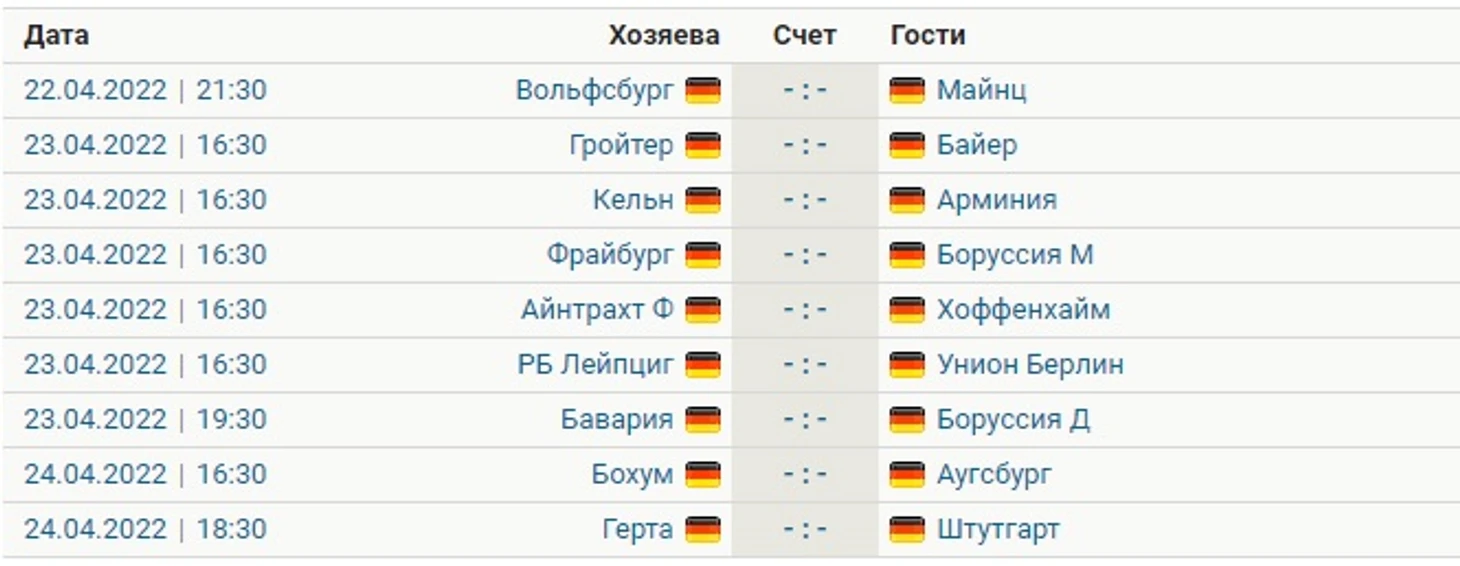Click the flag icon next to Бавария
Image resolution: width=1460 pixels, height=566 pixels.
point(702,419)
